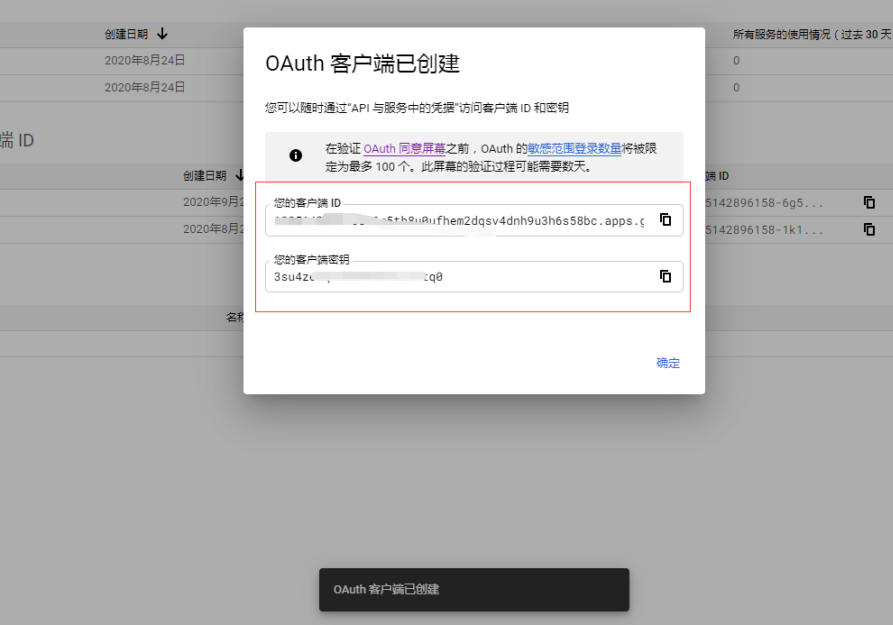Select the 您的客户端密钥 field
This screenshot has height=625, width=893.
click(474, 277)
